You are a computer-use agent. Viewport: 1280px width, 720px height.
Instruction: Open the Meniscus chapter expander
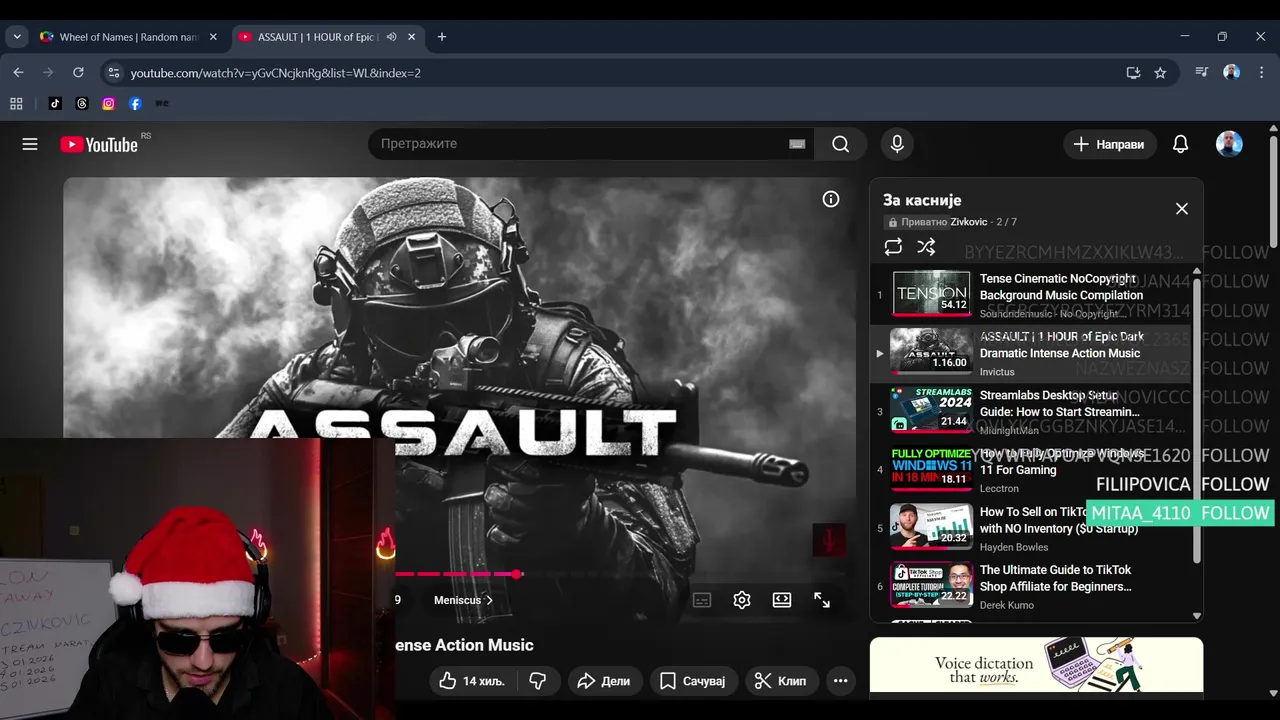click(x=463, y=600)
